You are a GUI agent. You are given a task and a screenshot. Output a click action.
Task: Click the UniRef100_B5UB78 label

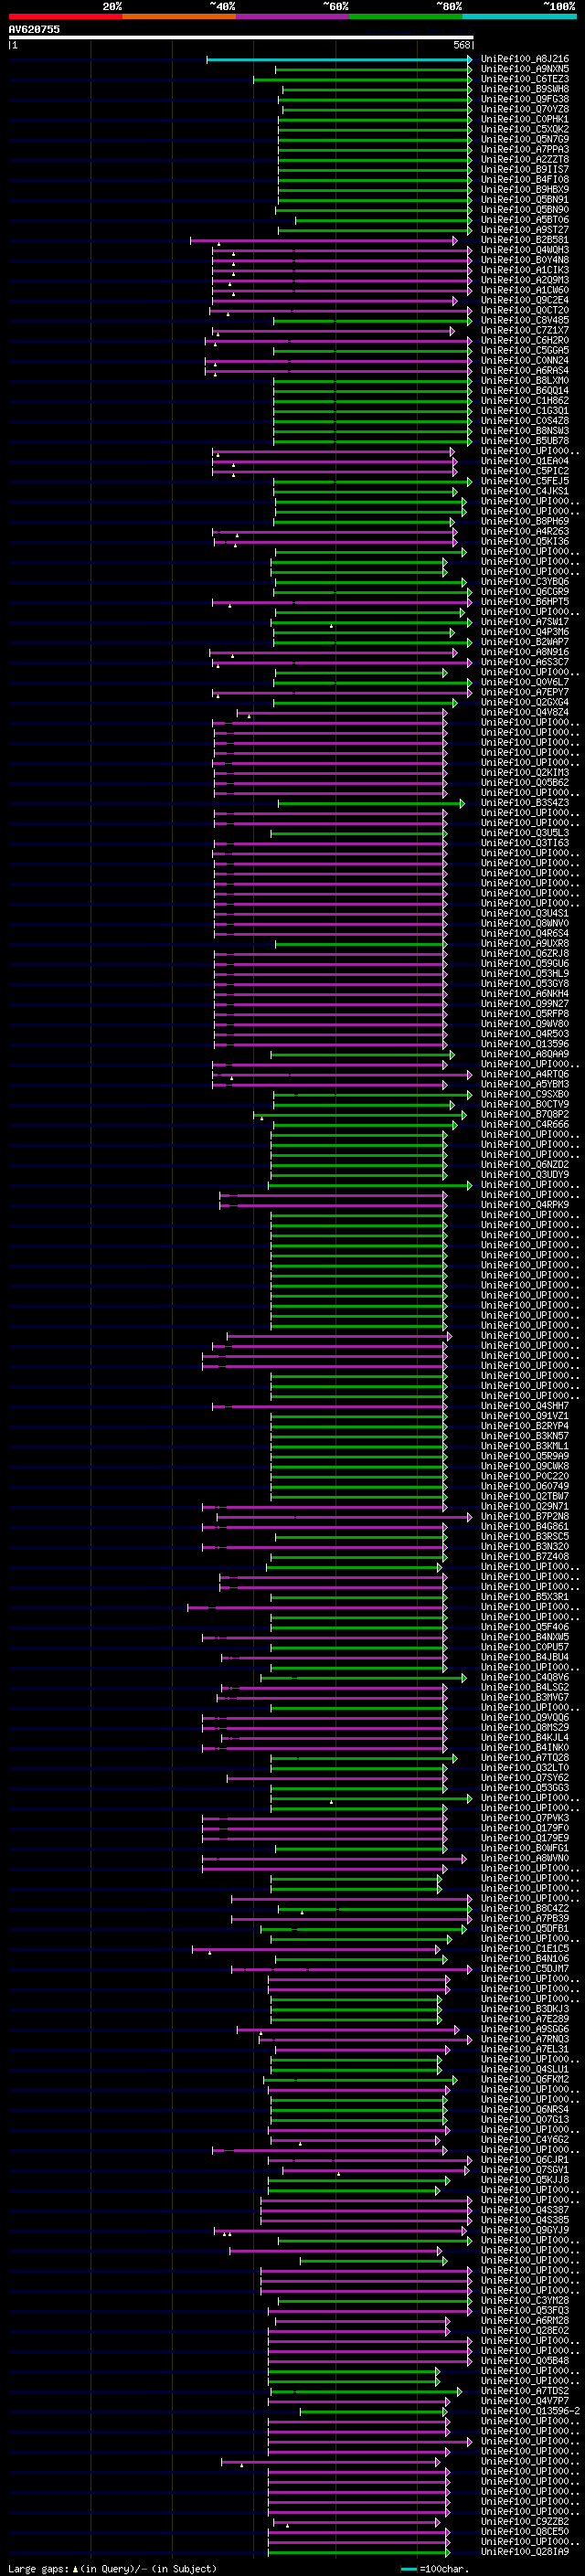pos(525,441)
